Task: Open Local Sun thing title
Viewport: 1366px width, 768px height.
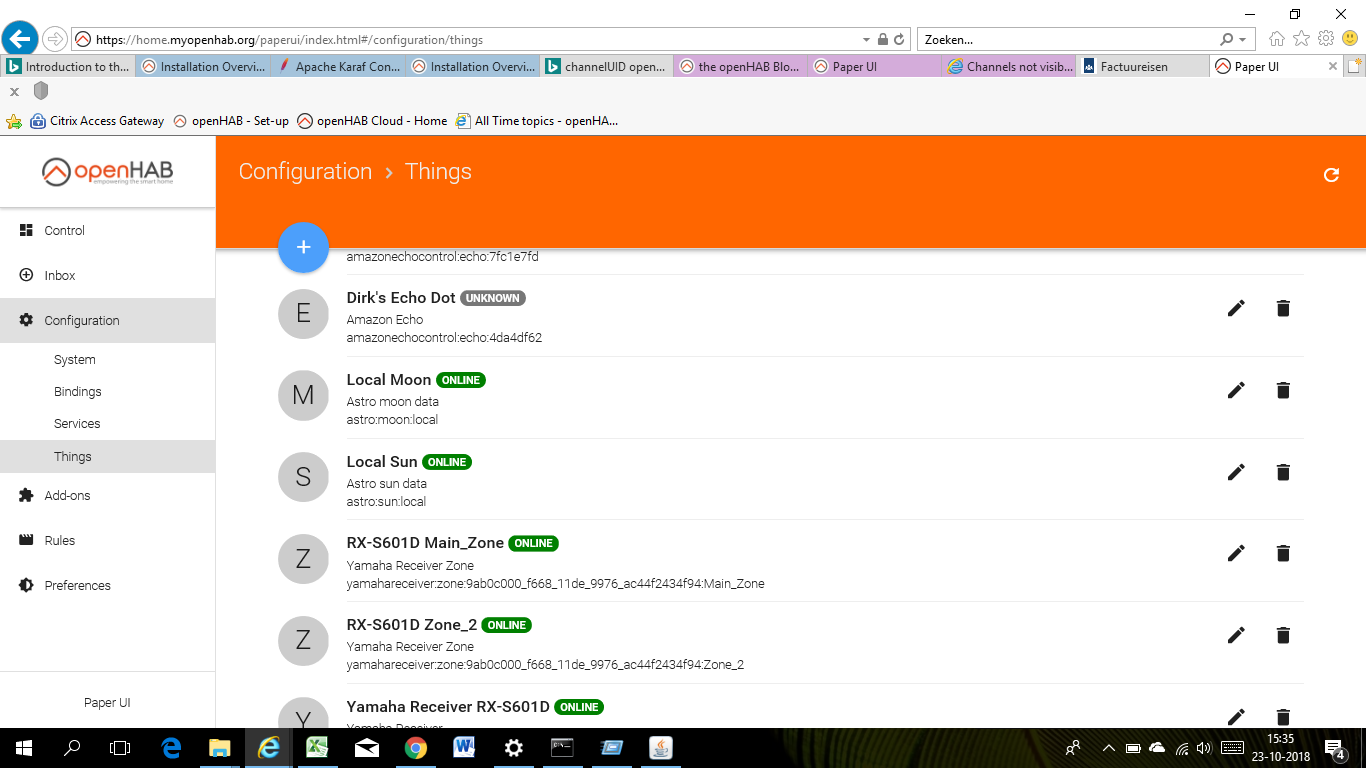Action: (x=382, y=461)
